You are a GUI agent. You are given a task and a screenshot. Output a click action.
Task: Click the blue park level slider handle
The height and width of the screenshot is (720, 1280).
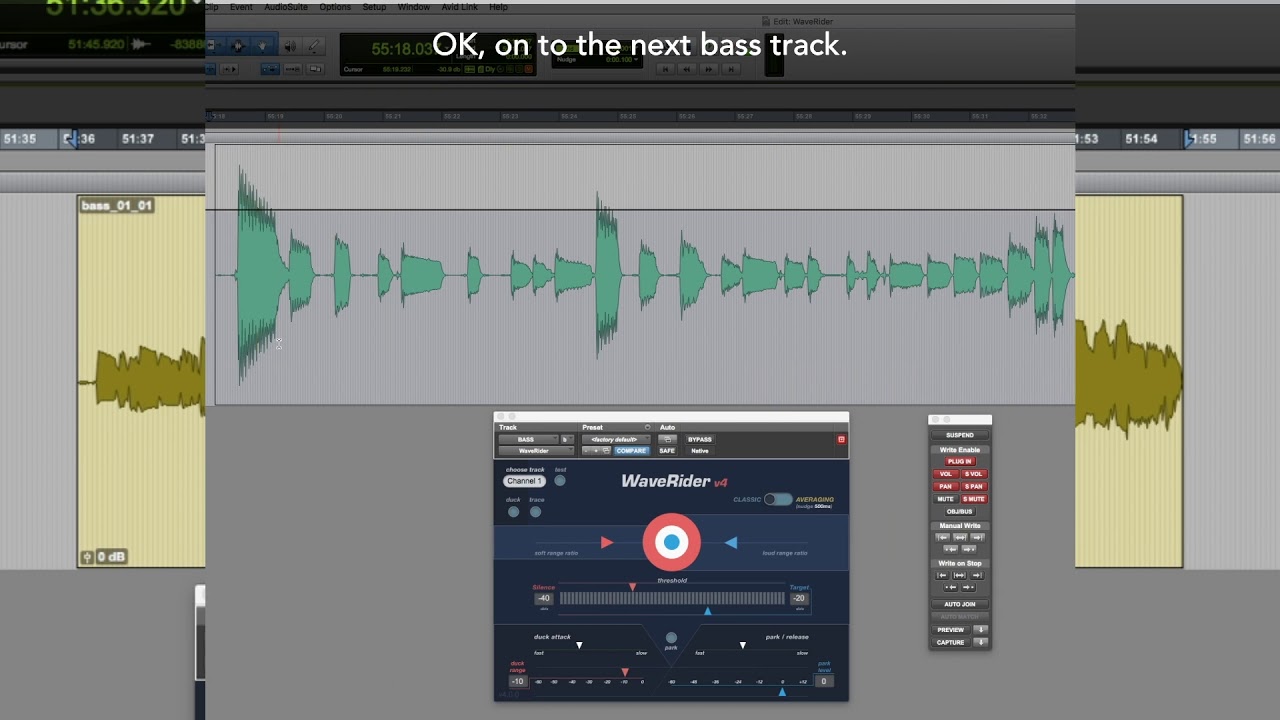(x=782, y=691)
